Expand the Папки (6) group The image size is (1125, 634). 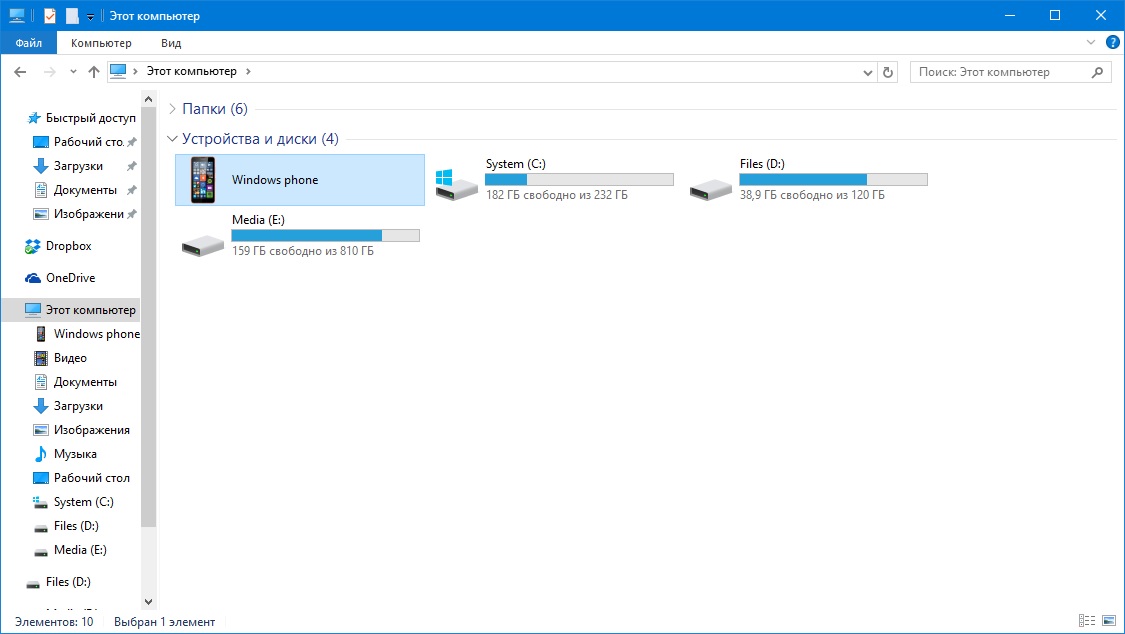coord(172,109)
